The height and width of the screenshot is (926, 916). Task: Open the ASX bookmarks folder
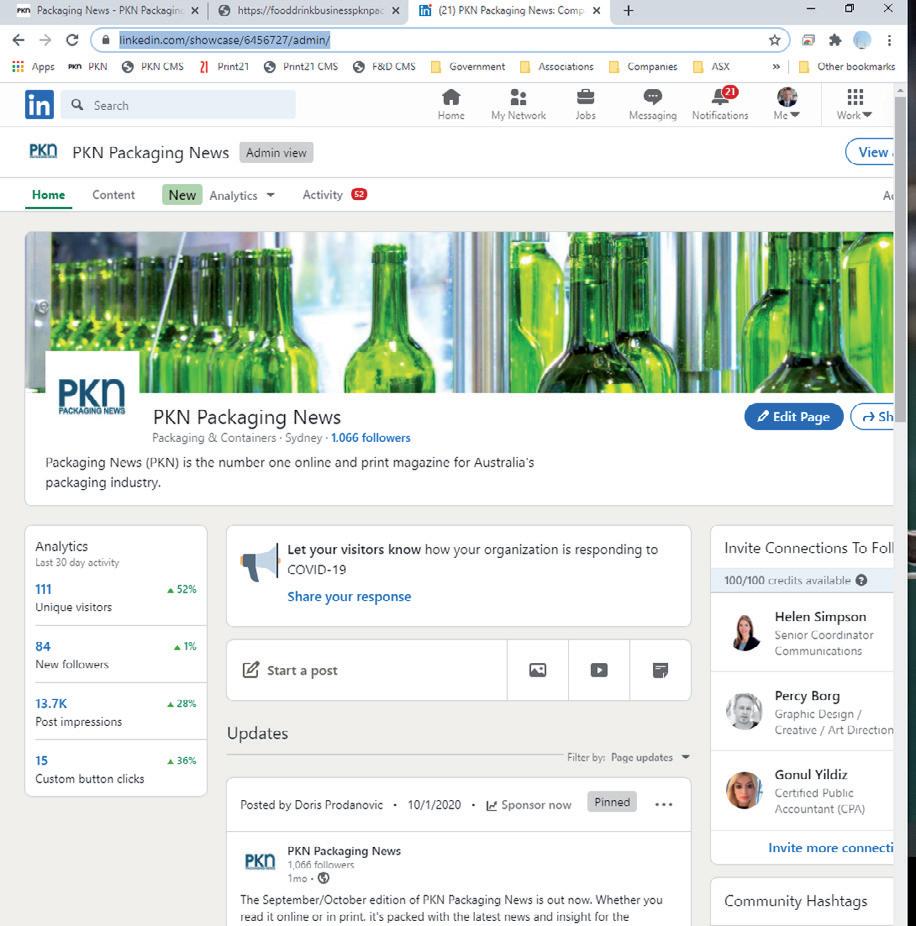point(711,67)
